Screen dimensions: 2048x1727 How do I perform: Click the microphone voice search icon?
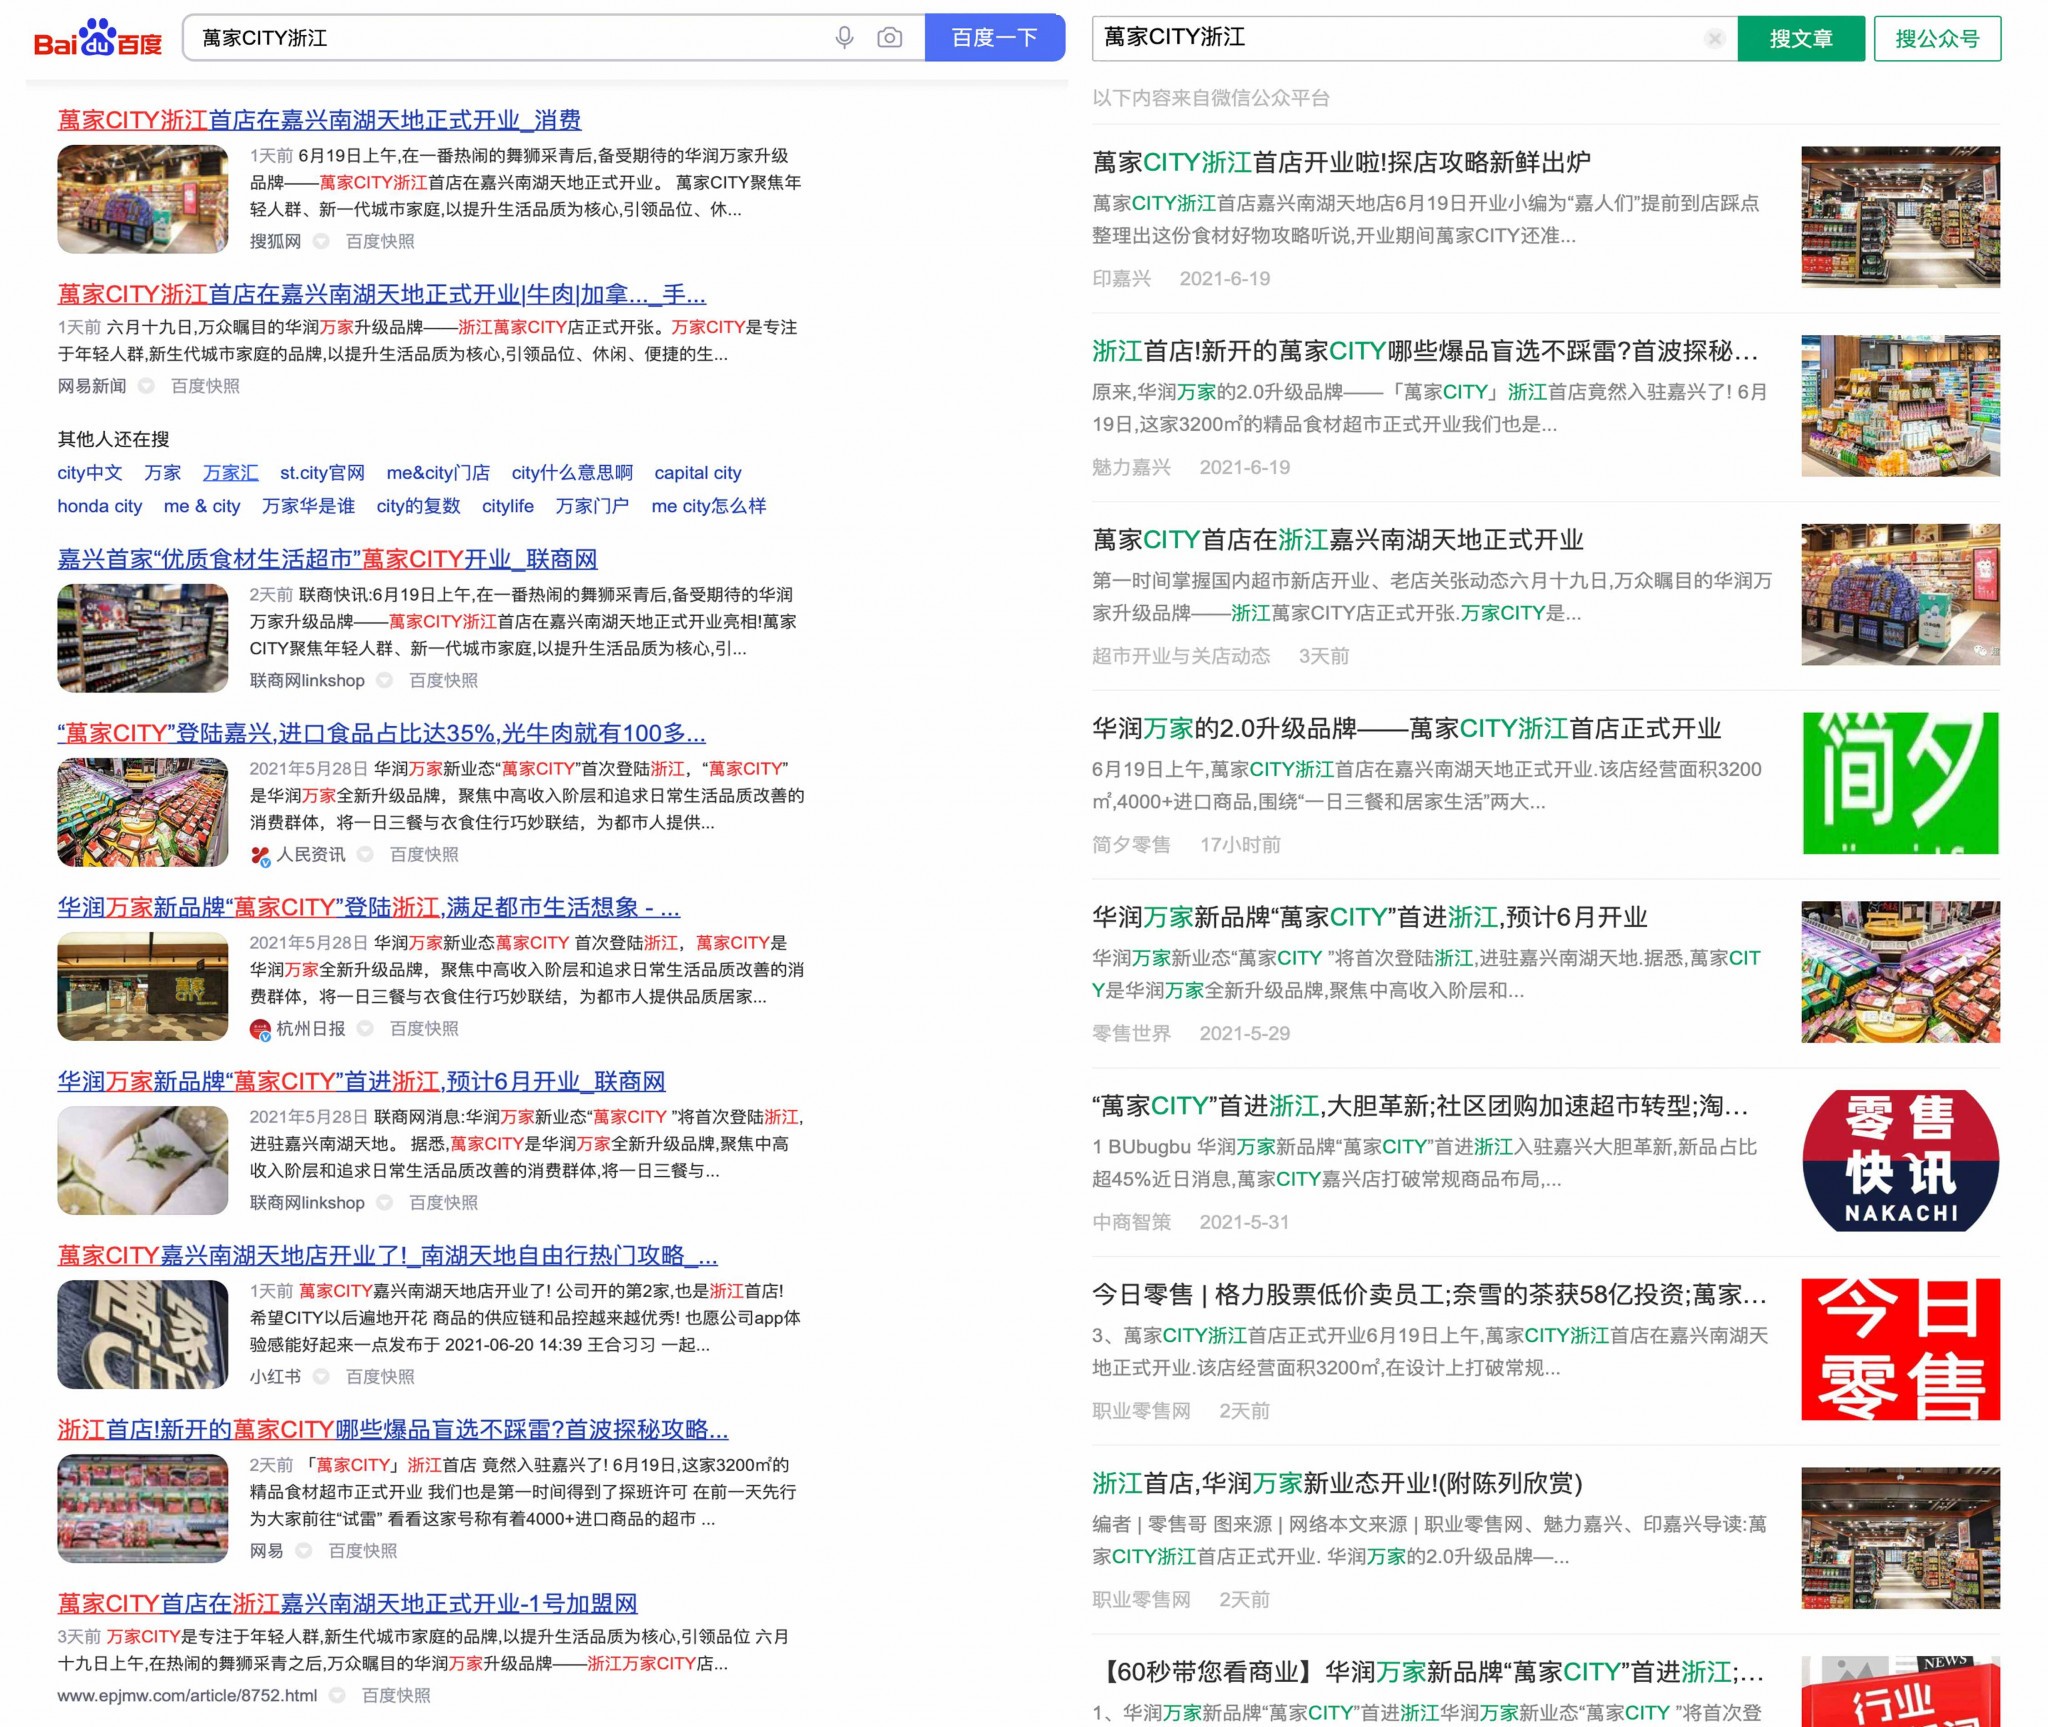tap(844, 38)
